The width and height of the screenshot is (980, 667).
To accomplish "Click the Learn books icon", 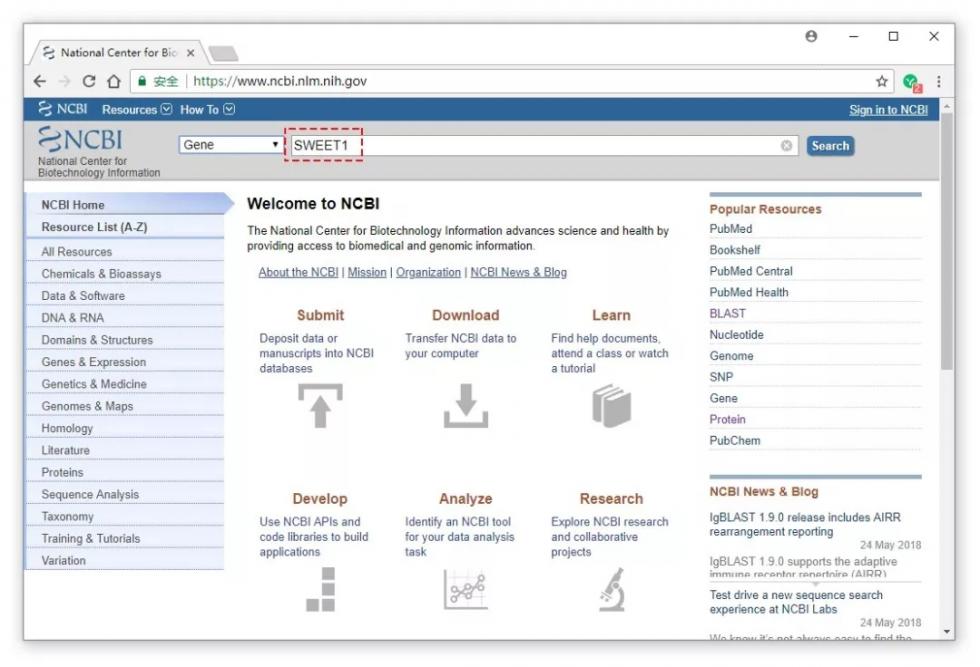I will [611, 406].
